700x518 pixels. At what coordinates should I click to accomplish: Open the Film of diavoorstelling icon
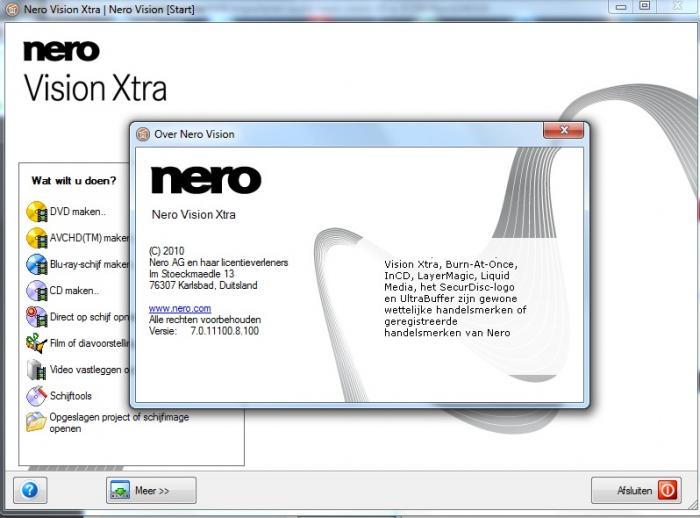(x=37, y=343)
